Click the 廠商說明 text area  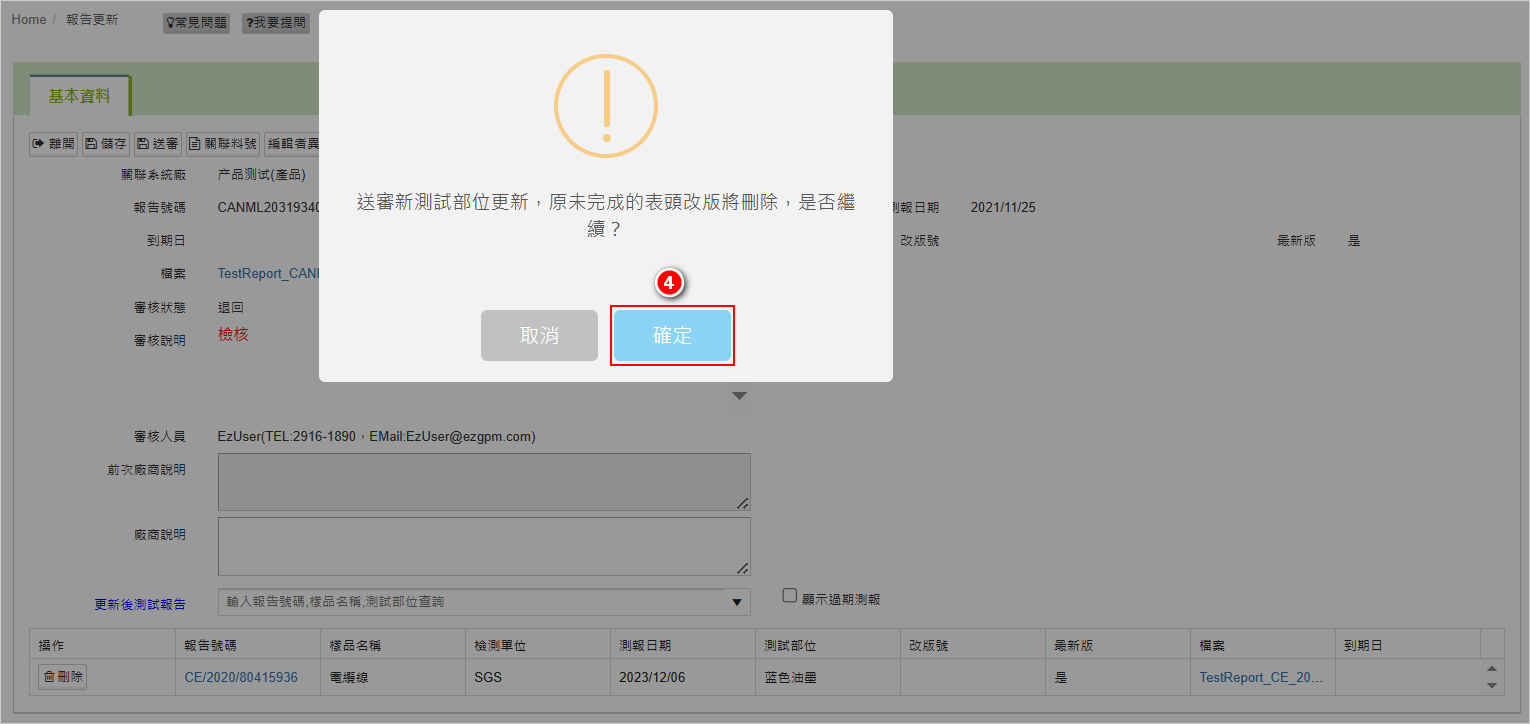484,546
